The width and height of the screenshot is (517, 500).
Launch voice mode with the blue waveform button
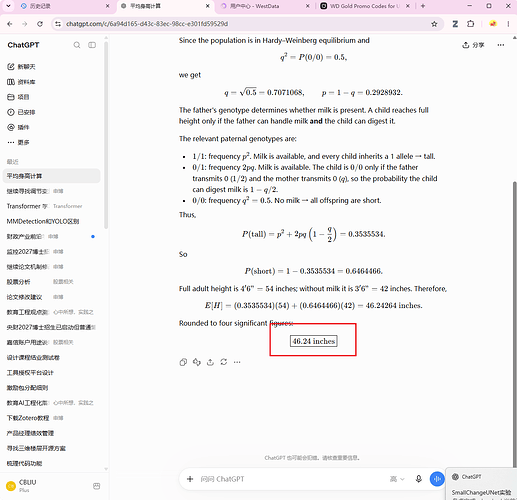coord(437,479)
